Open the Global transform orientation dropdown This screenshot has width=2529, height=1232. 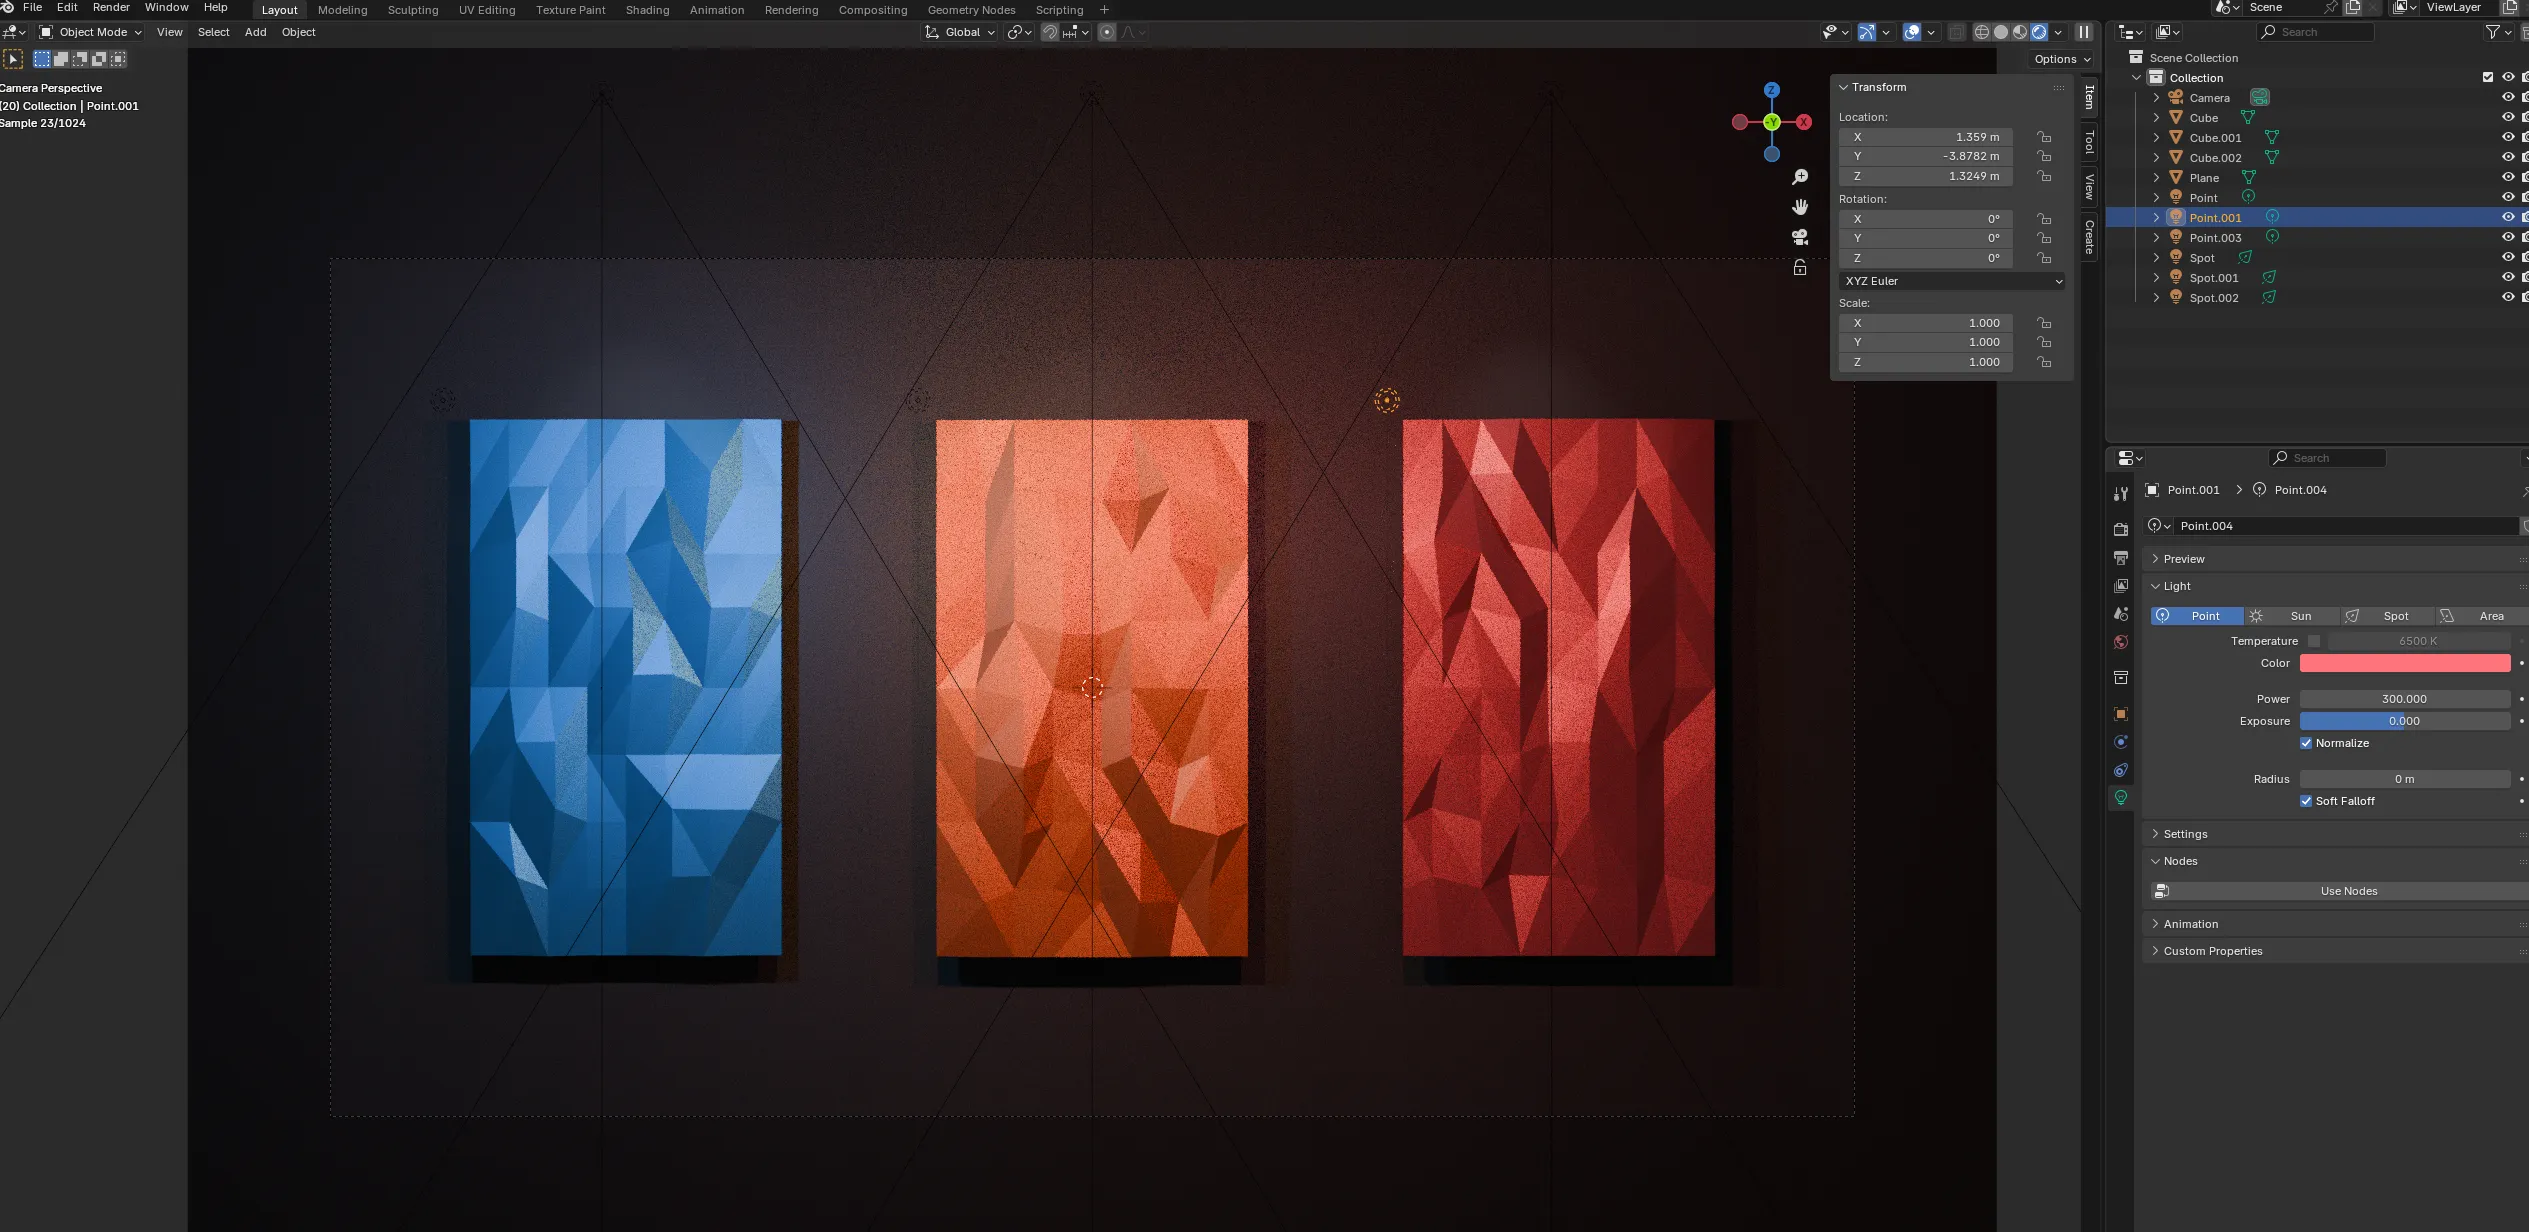point(960,32)
